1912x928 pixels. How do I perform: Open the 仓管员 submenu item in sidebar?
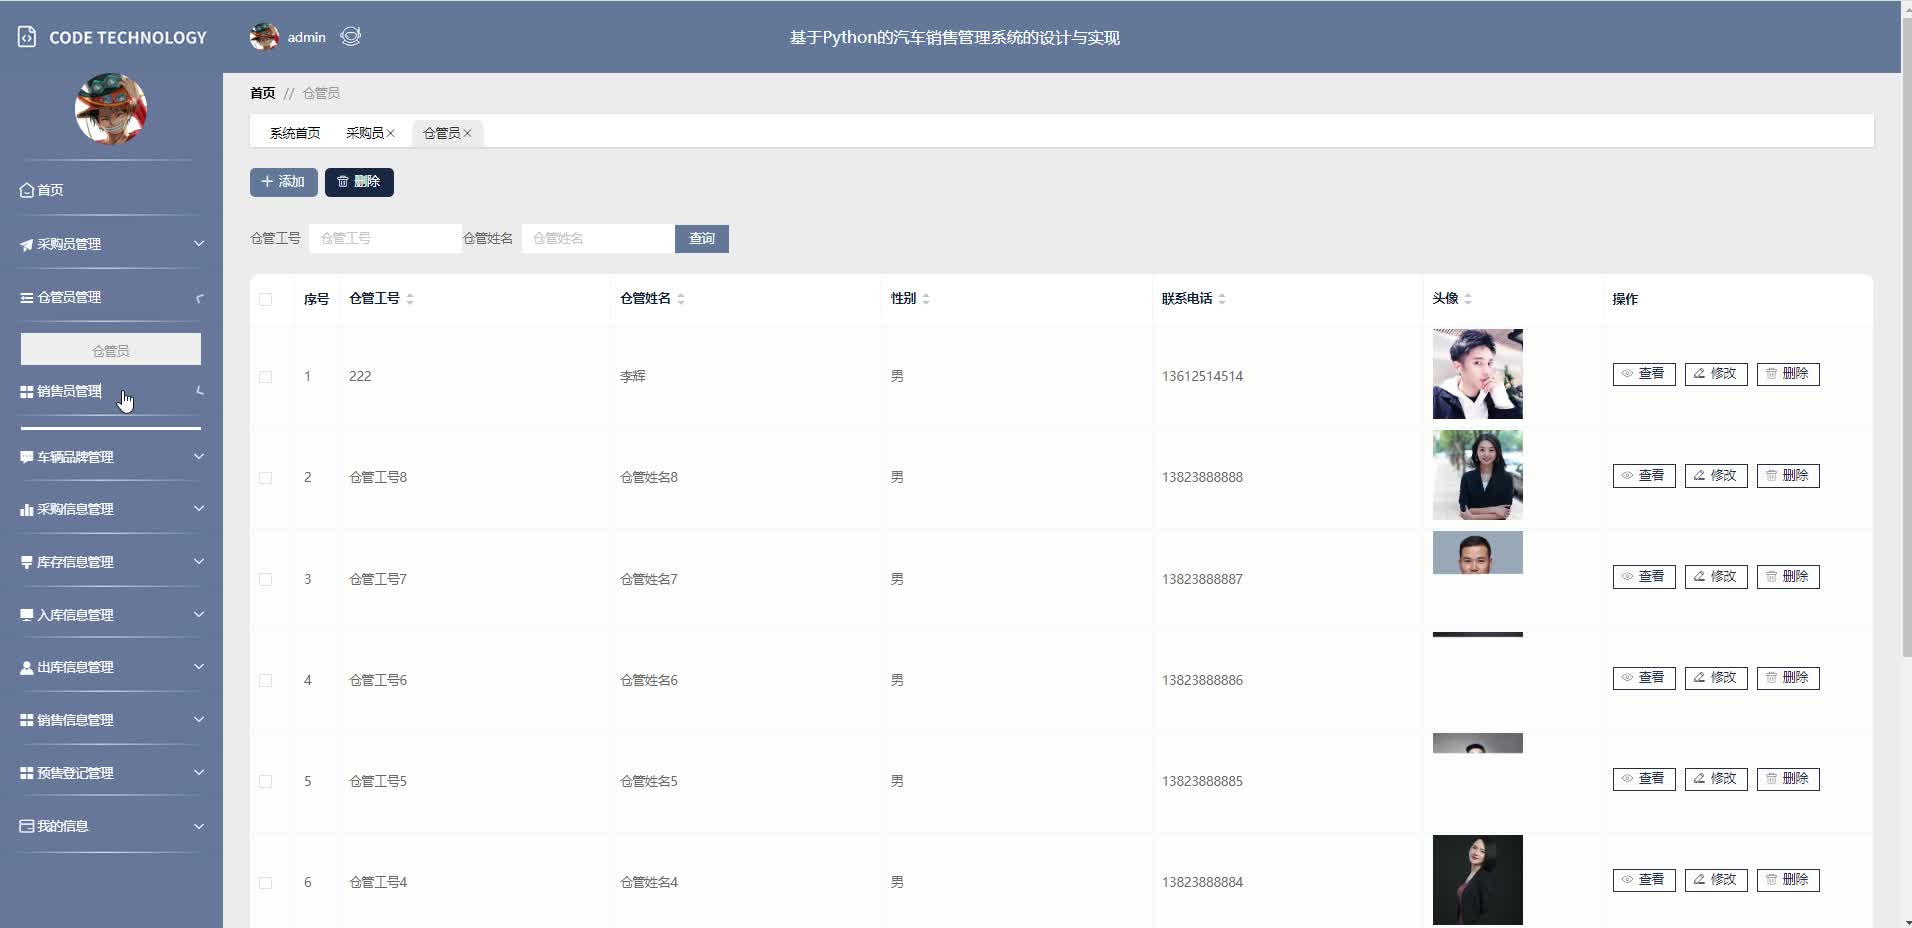click(x=111, y=350)
